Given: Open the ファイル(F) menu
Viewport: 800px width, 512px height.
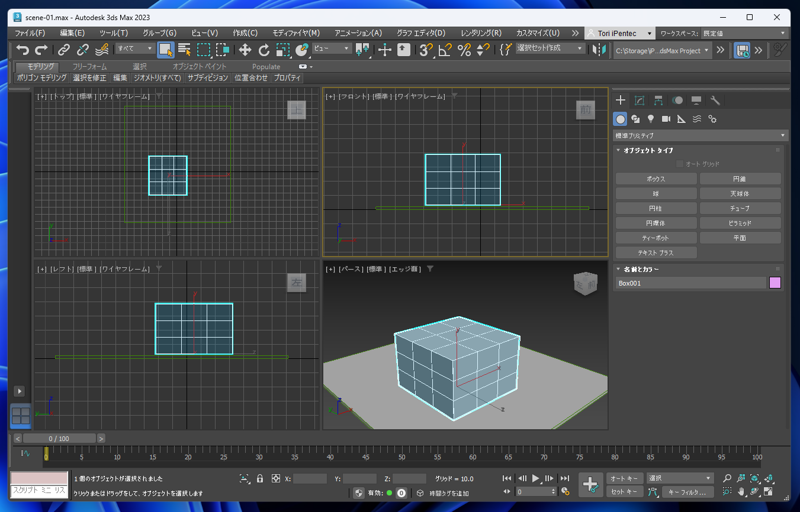Looking at the screenshot, I should 30,33.
